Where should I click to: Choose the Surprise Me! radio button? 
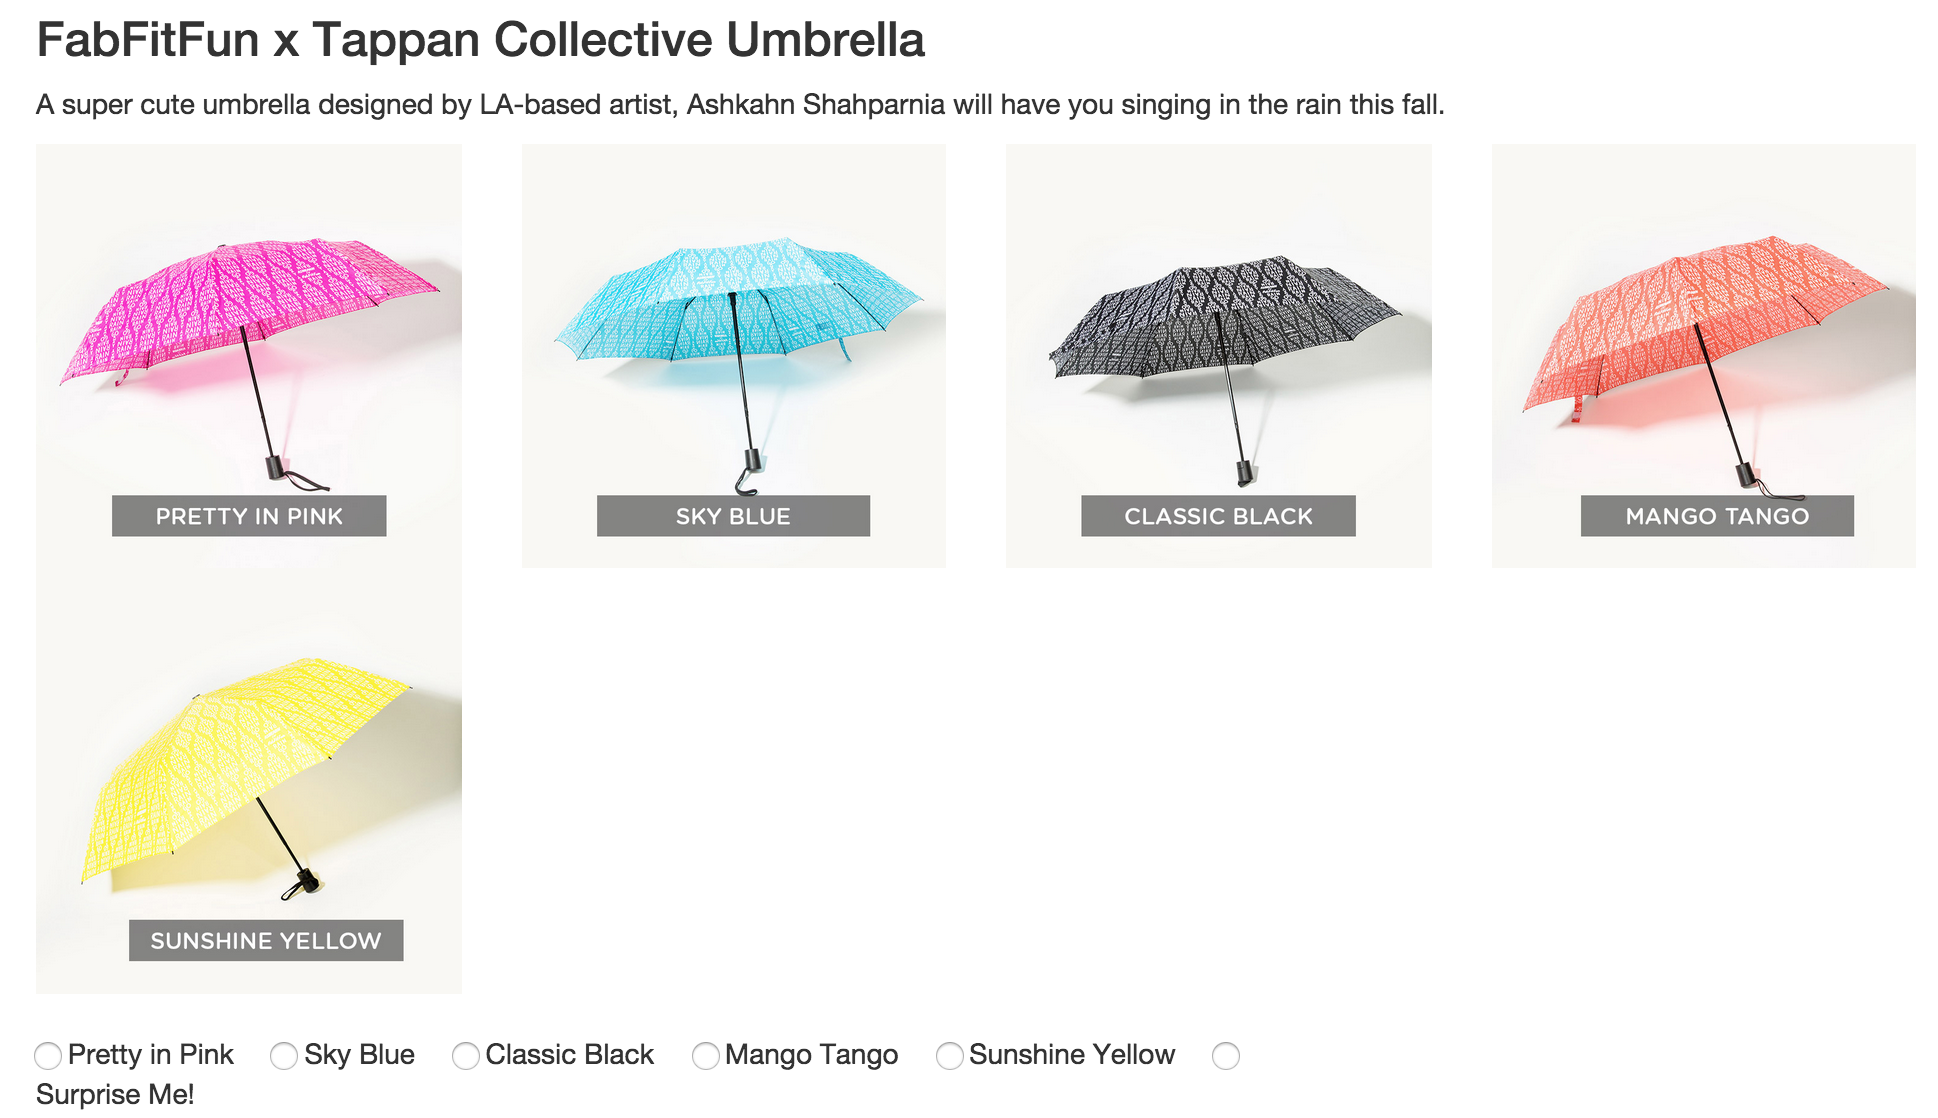click(x=1226, y=1056)
